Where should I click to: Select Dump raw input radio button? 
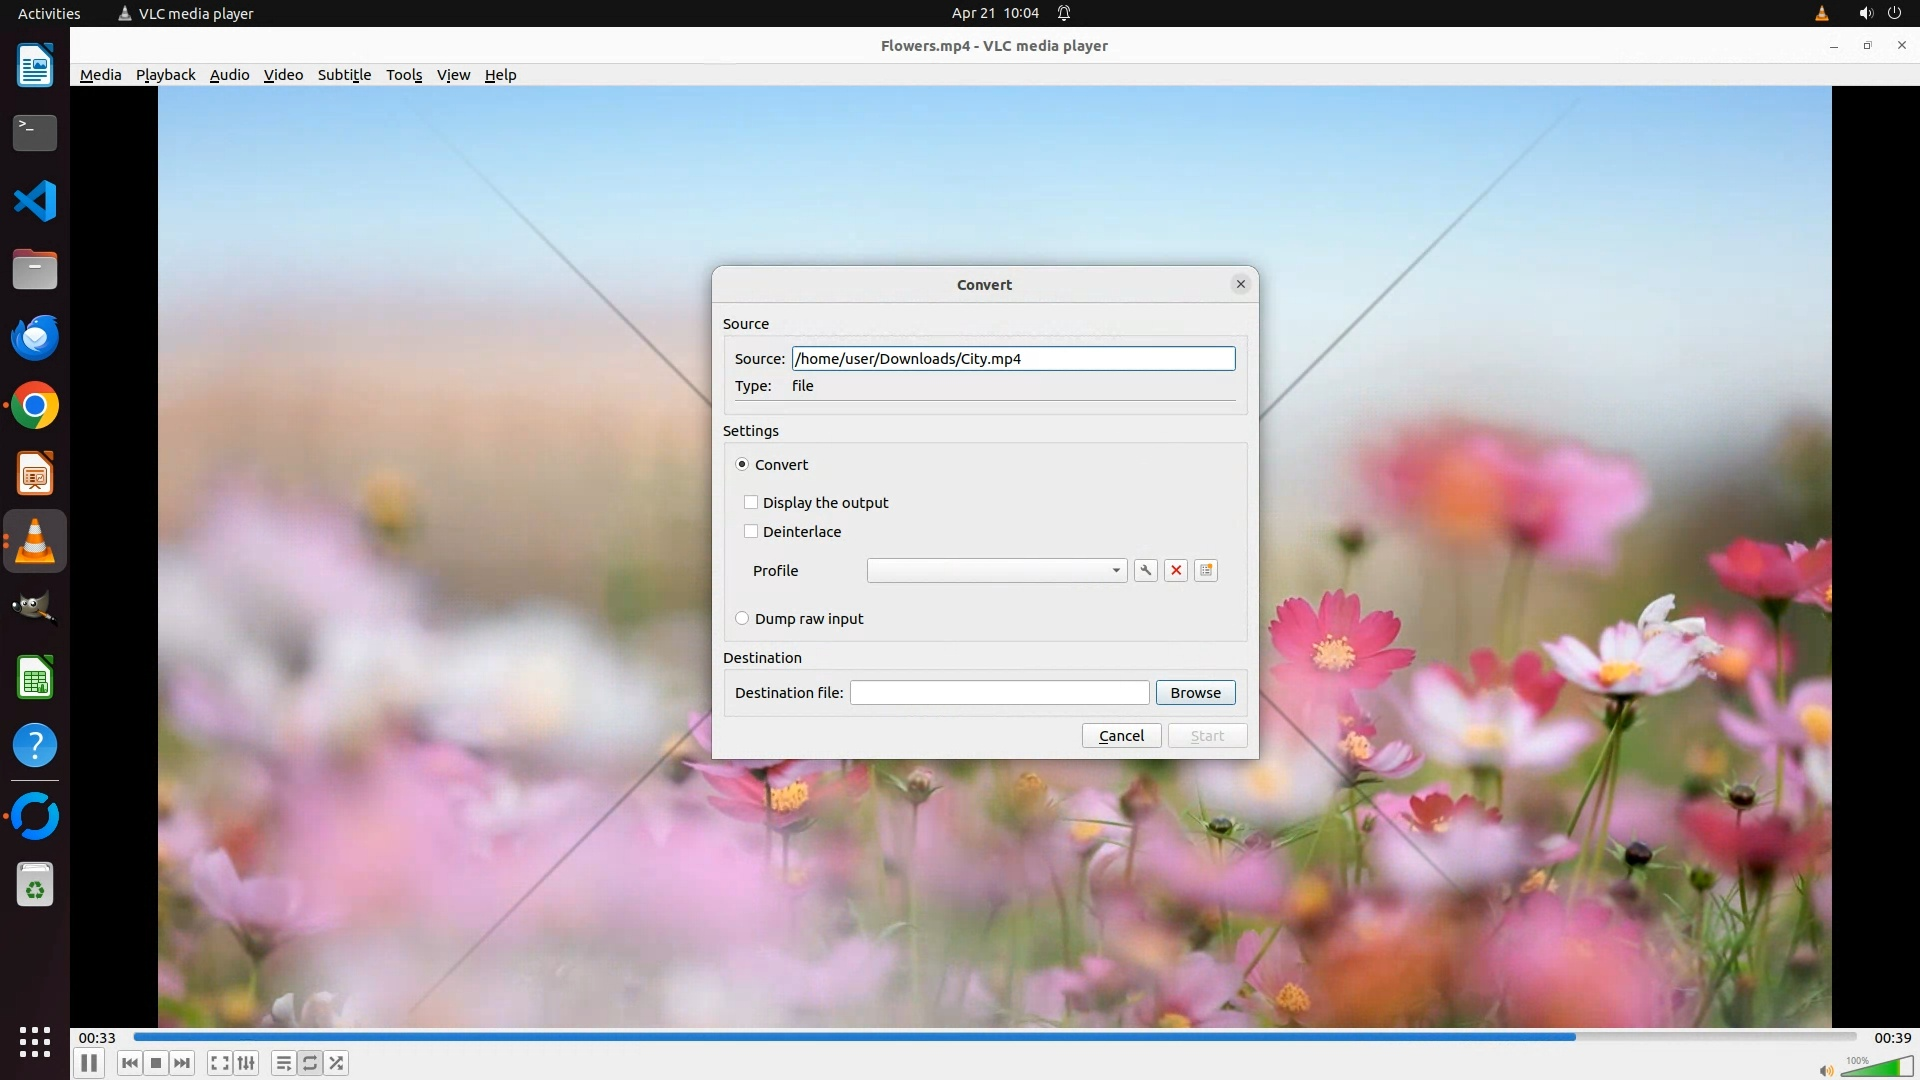point(742,618)
